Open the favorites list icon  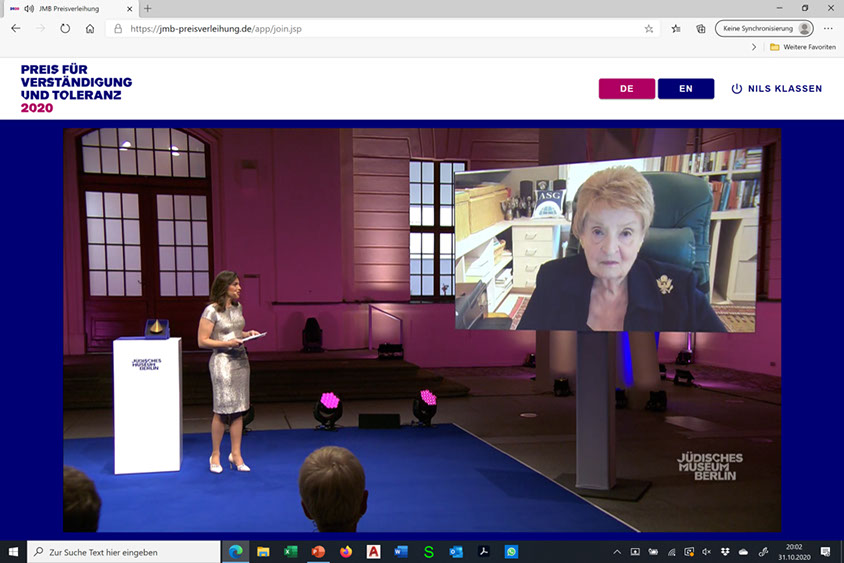coord(677,29)
